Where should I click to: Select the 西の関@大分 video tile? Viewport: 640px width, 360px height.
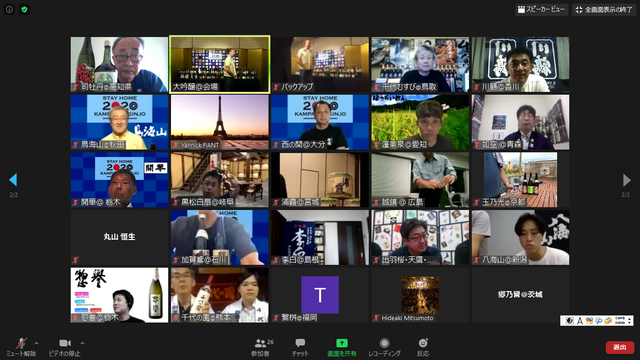coord(320,122)
